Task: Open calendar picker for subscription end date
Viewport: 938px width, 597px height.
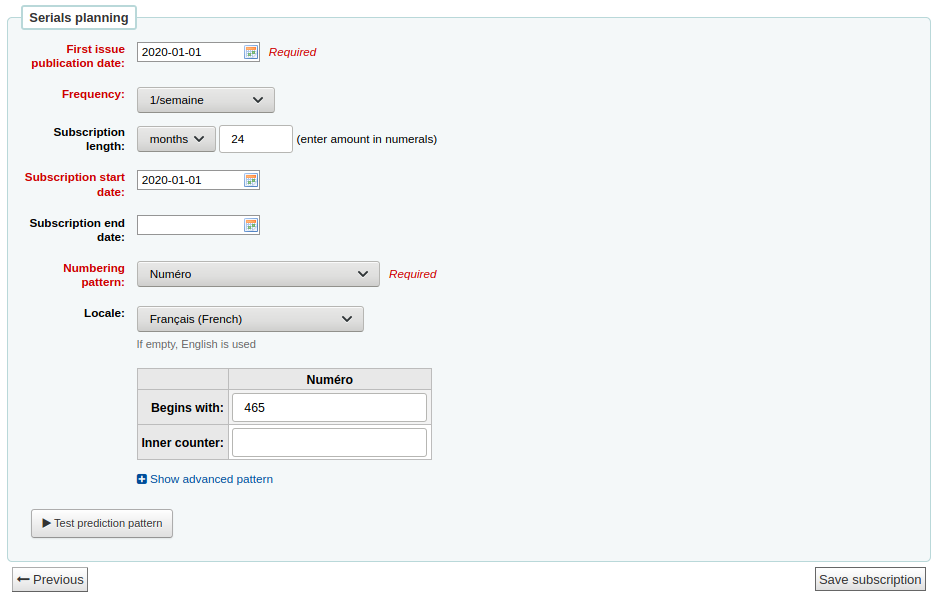Action: 251,225
